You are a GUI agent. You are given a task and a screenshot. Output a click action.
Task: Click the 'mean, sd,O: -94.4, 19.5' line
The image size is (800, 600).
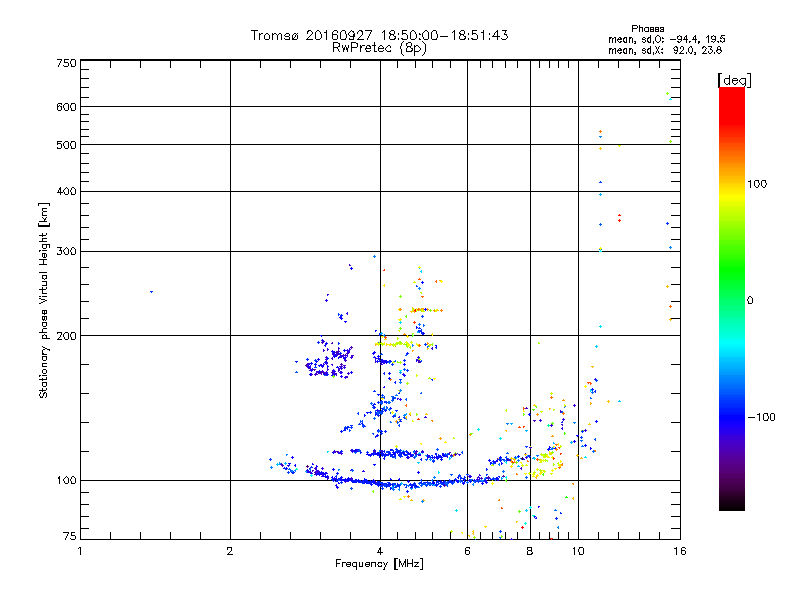666,39
